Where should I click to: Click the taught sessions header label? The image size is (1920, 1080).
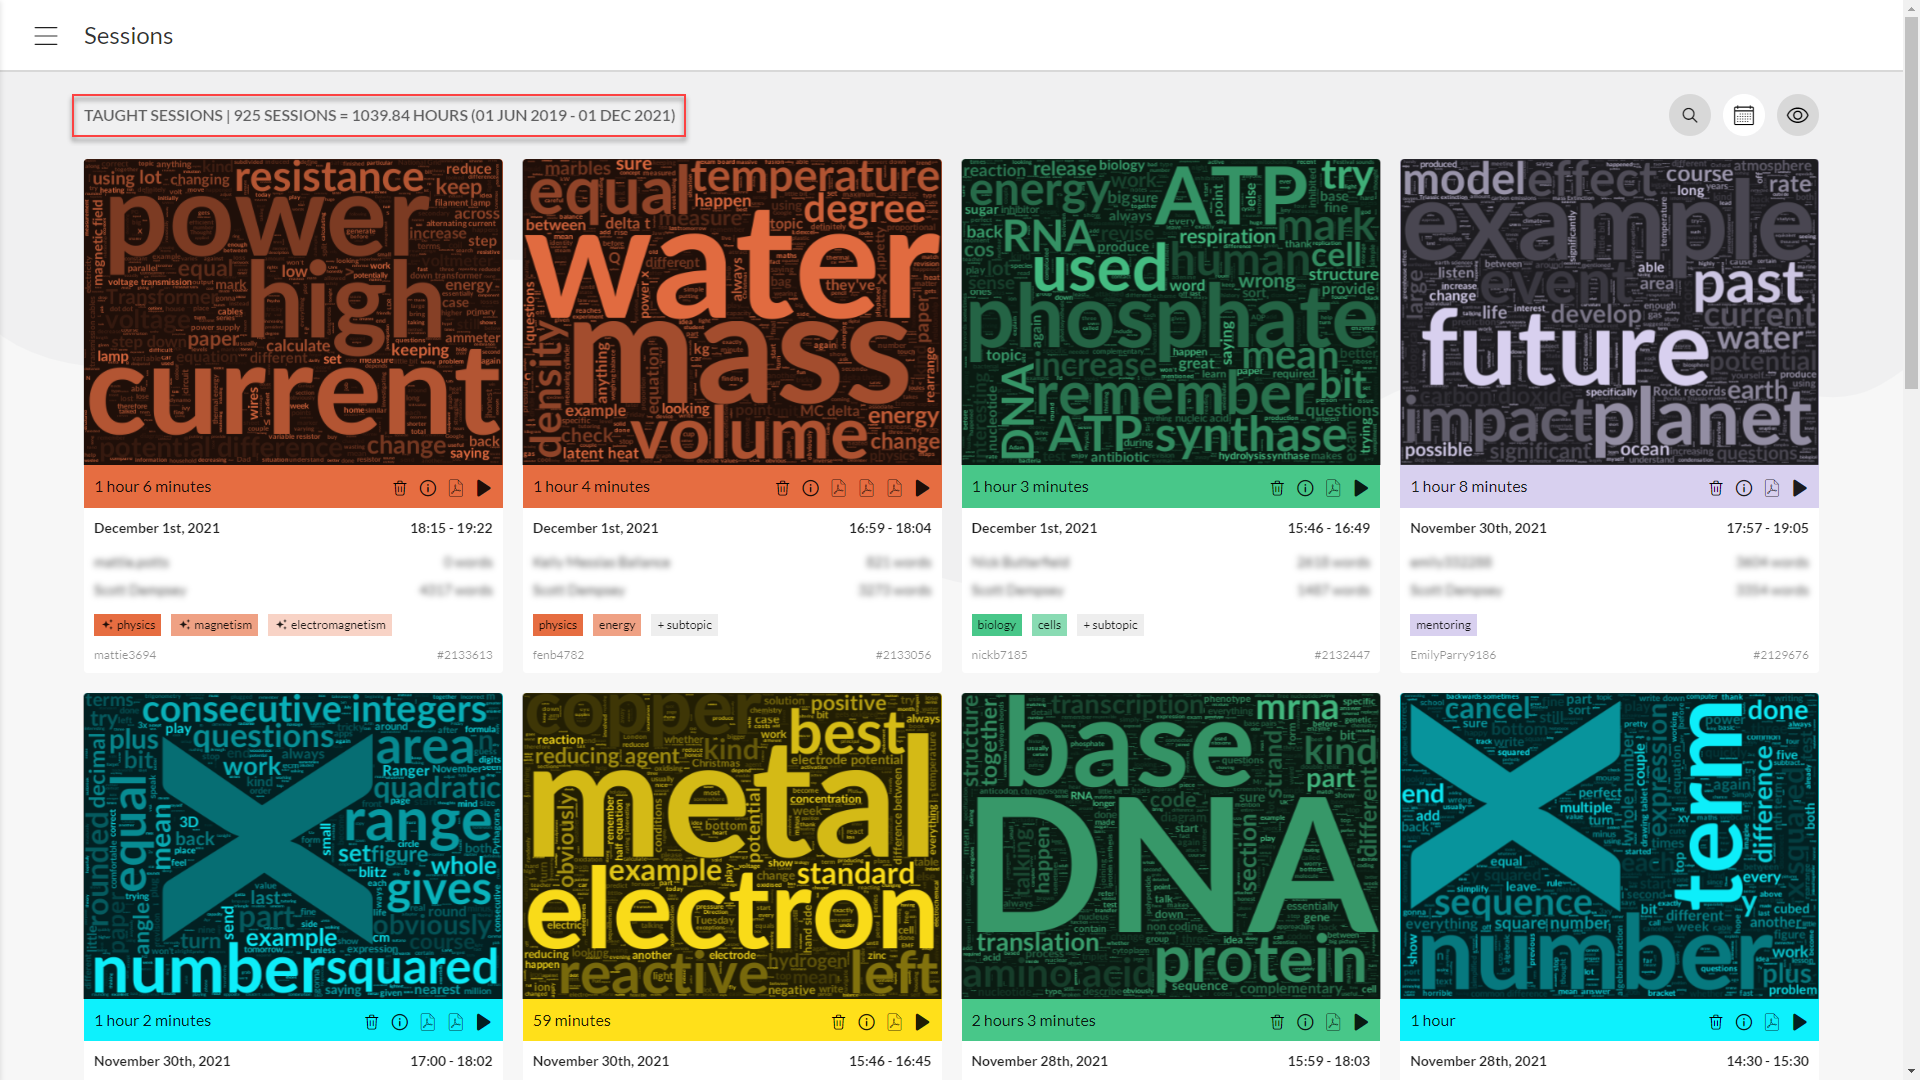378,115
